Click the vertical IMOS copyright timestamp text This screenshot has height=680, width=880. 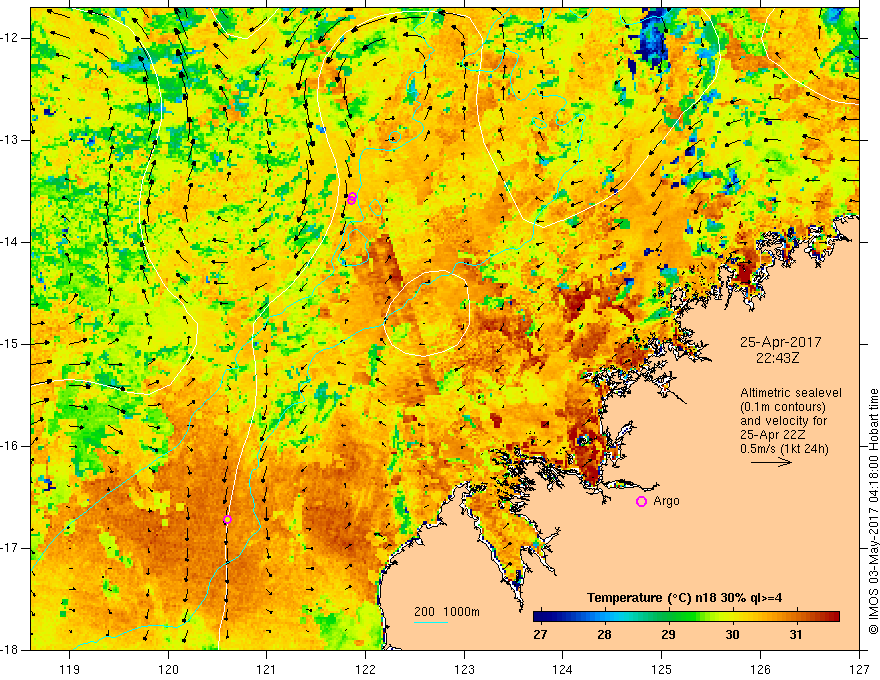point(873,511)
